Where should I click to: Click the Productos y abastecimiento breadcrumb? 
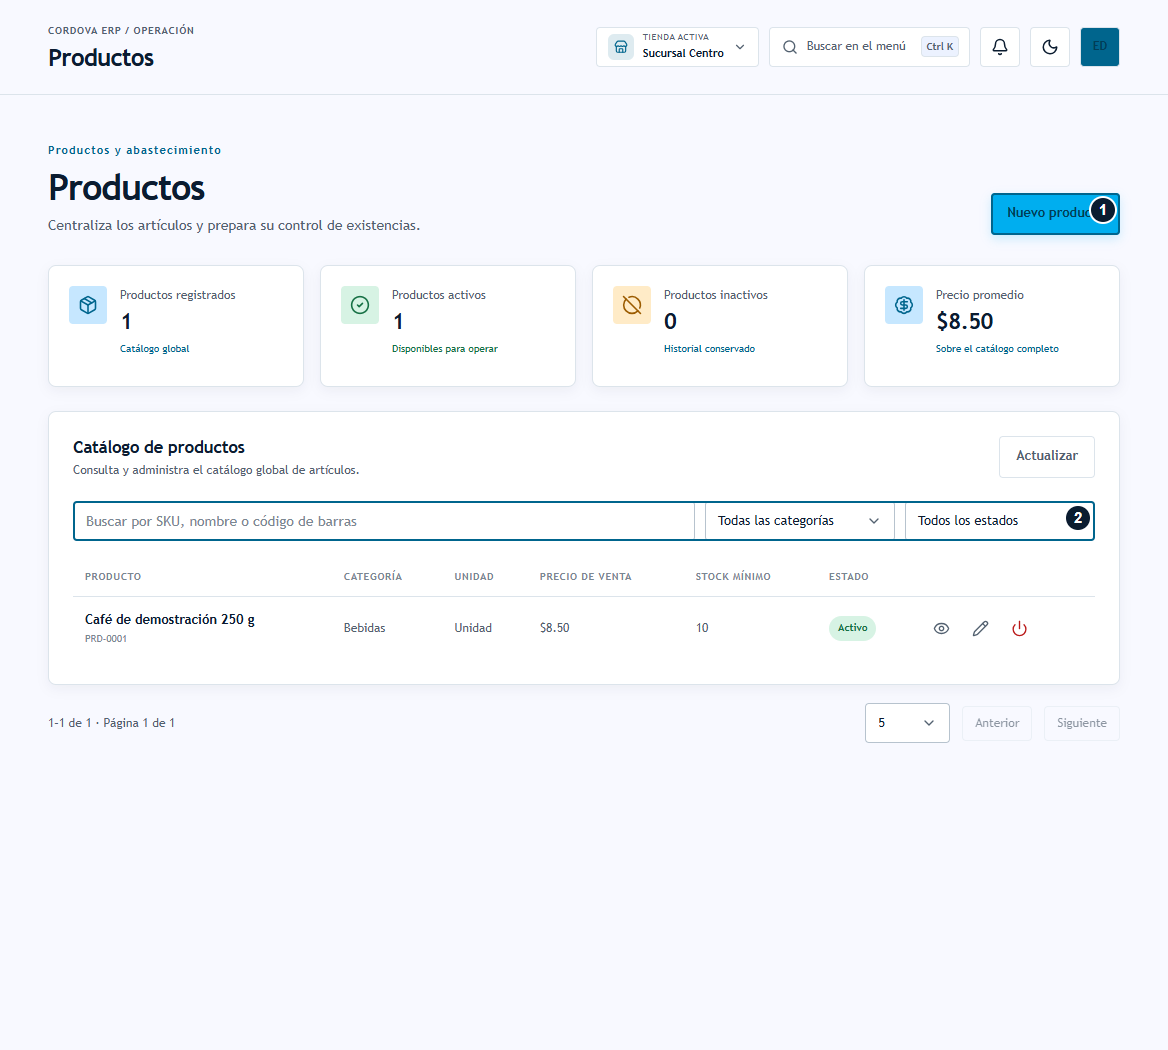coord(135,150)
